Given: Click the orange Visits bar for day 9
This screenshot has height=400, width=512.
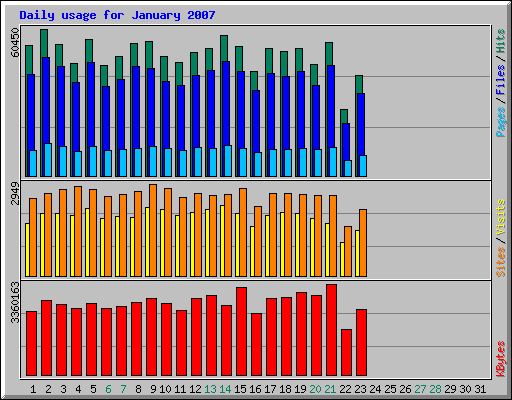Looking at the screenshot, I should click(153, 230).
